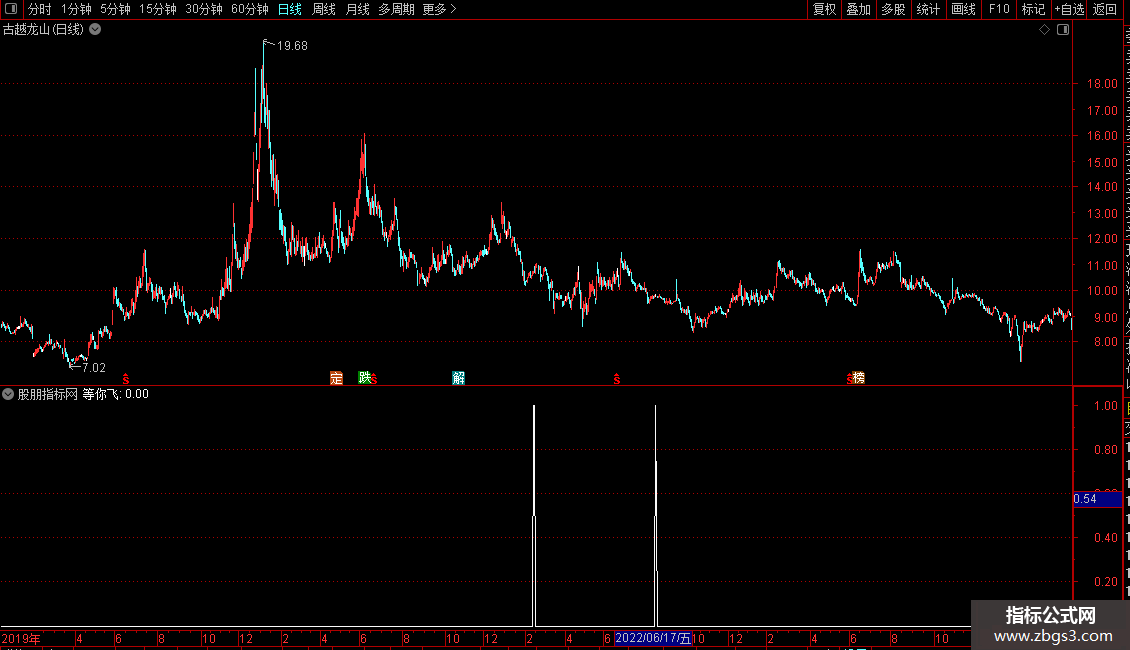Image resolution: width=1130 pixels, height=650 pixels.
Task: Click the 标记 mark button
Action: point(1033,9)
